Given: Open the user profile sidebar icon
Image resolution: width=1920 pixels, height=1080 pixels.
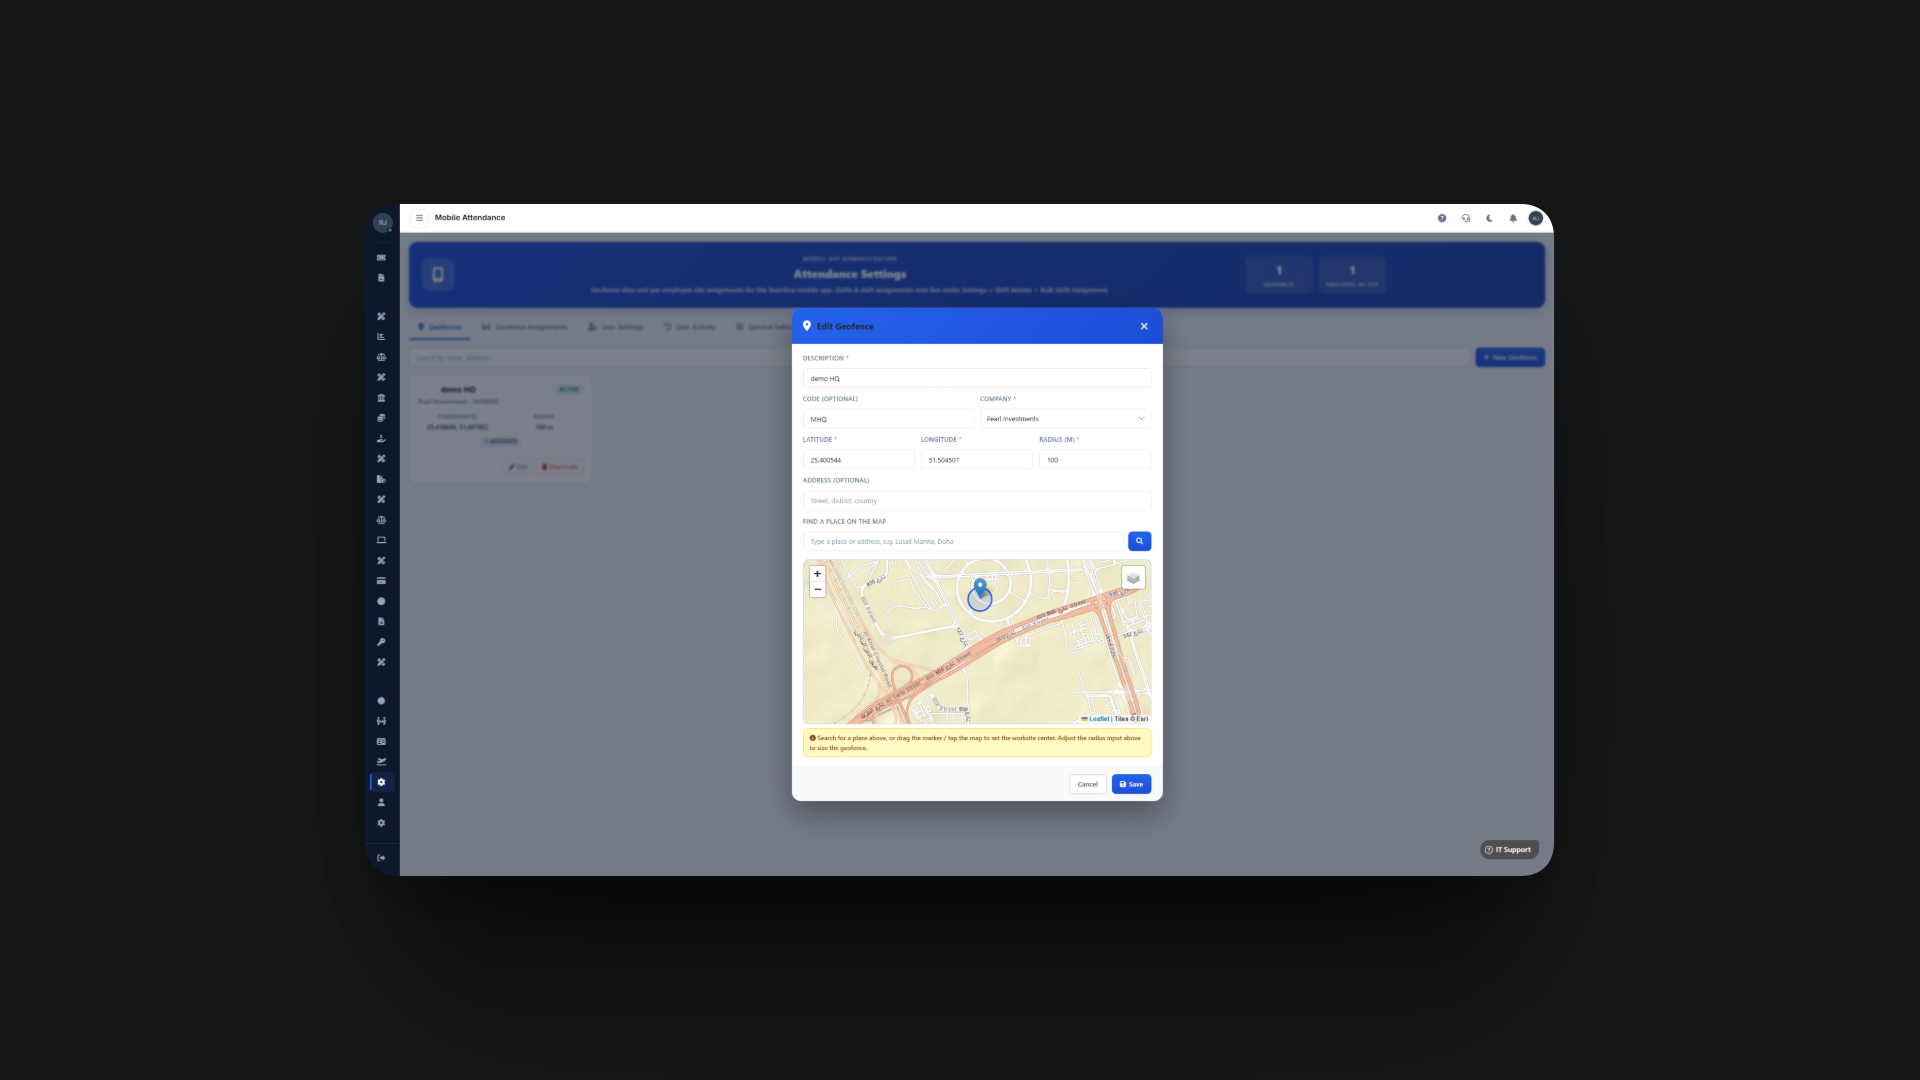Looking at the screenshot, I should (x=381, y=803).
